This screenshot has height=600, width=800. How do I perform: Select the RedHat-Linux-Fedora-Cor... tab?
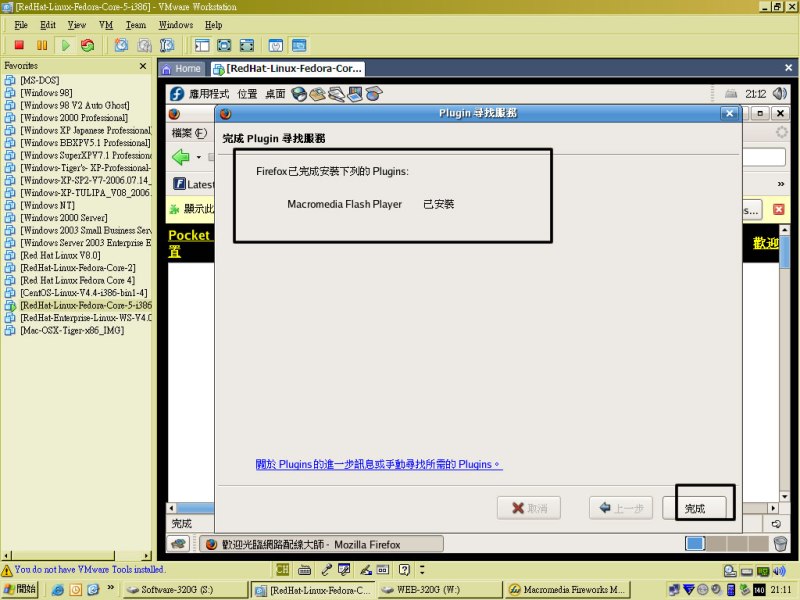pyautogui.click(x=288, y=68)
